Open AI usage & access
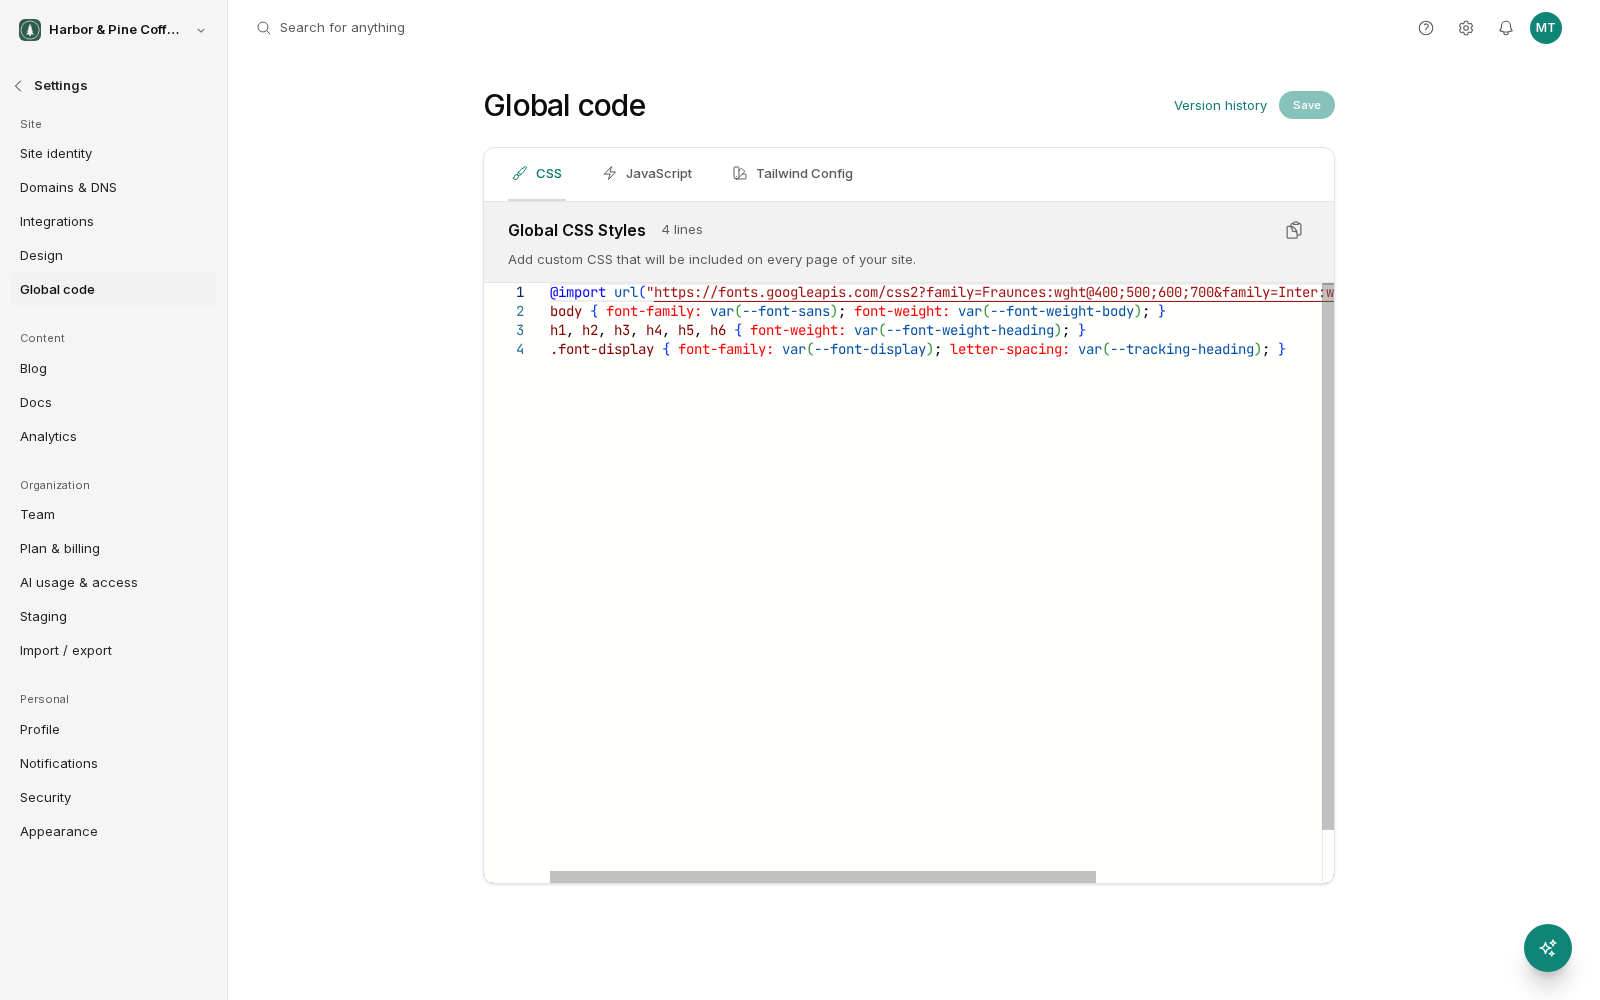 [x=113, y=583]
